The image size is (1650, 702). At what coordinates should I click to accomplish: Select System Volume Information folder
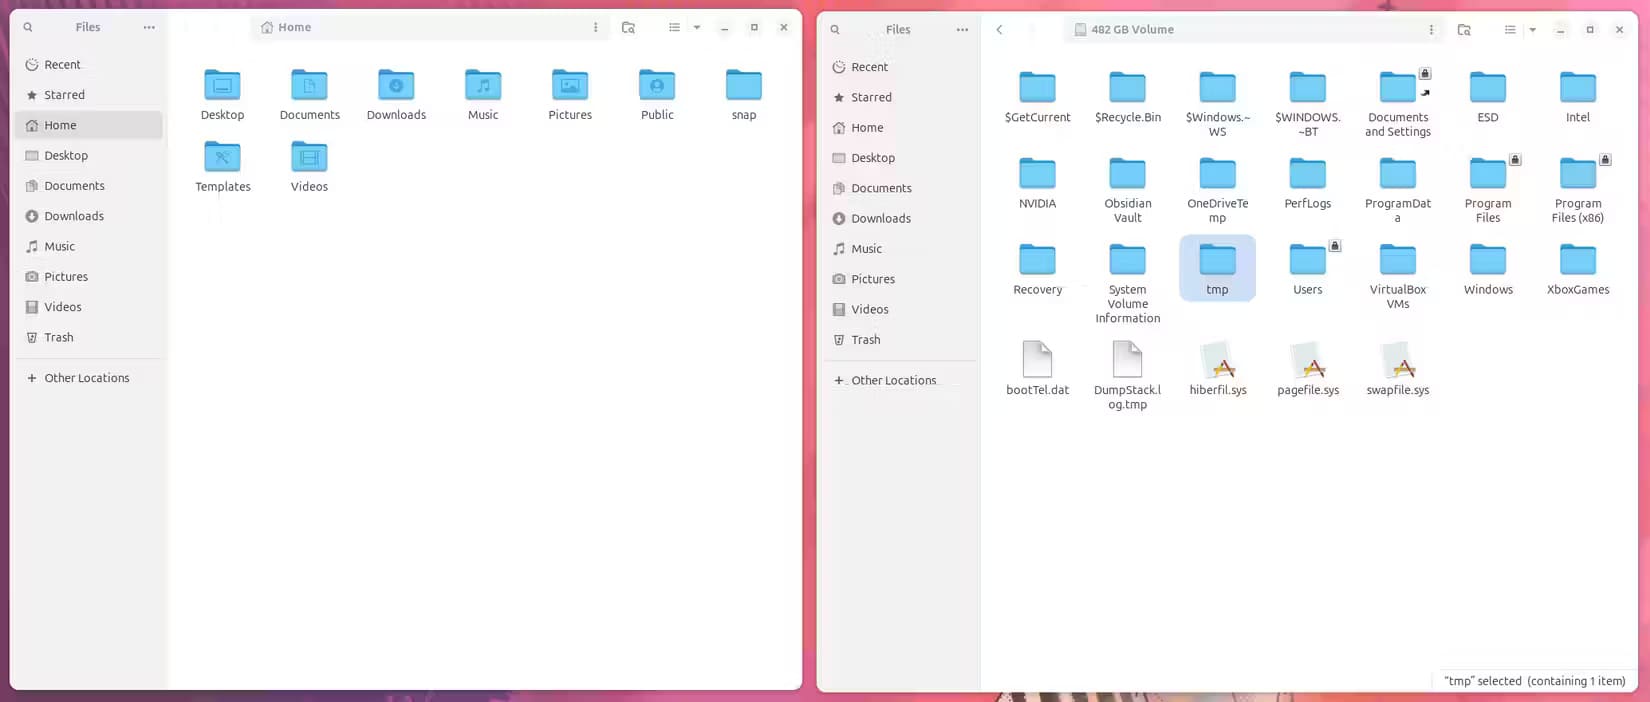pos(1128,284)
